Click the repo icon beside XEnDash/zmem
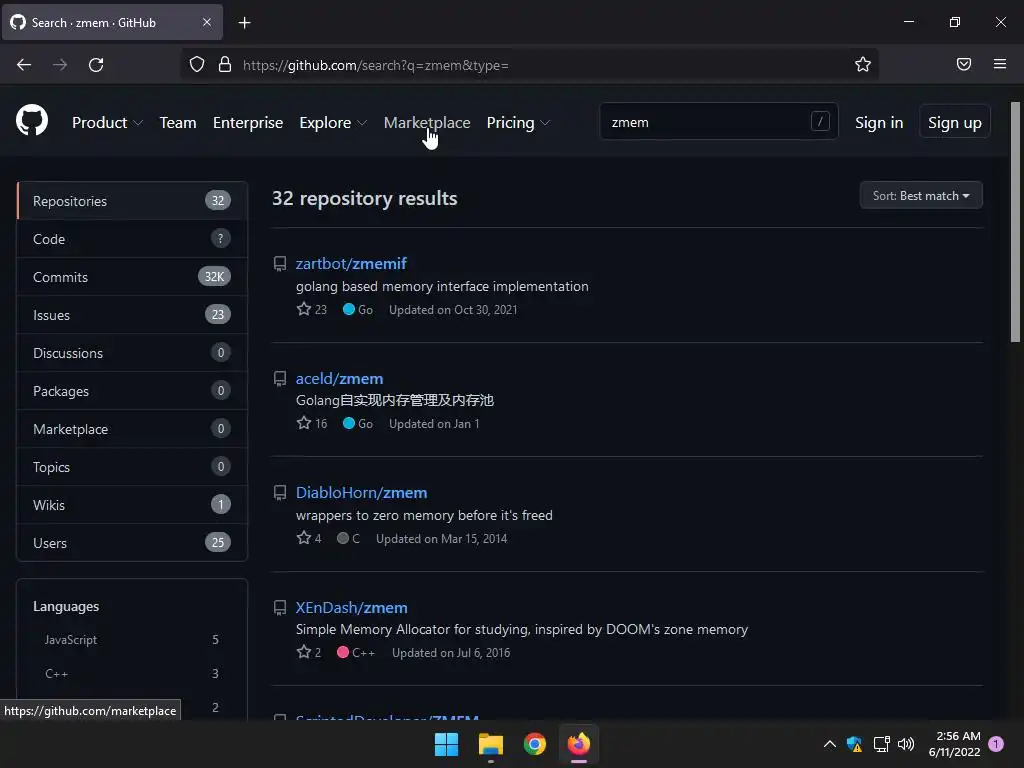This screenshot has height=768, width=1024. (x=280, y=608)
